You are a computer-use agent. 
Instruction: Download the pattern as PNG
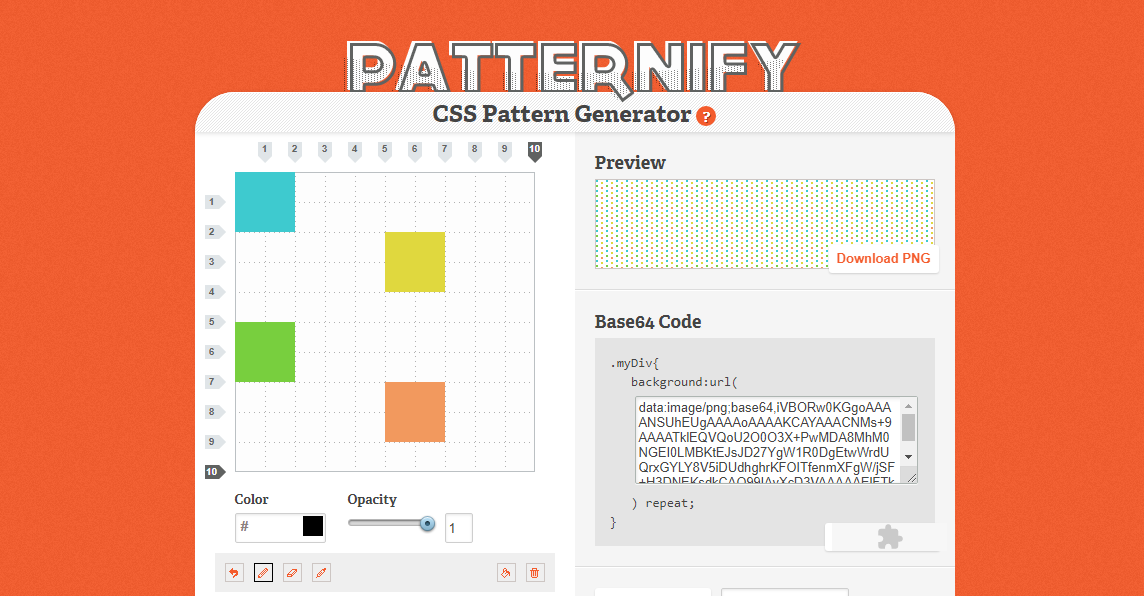click(x=883, y=258)
